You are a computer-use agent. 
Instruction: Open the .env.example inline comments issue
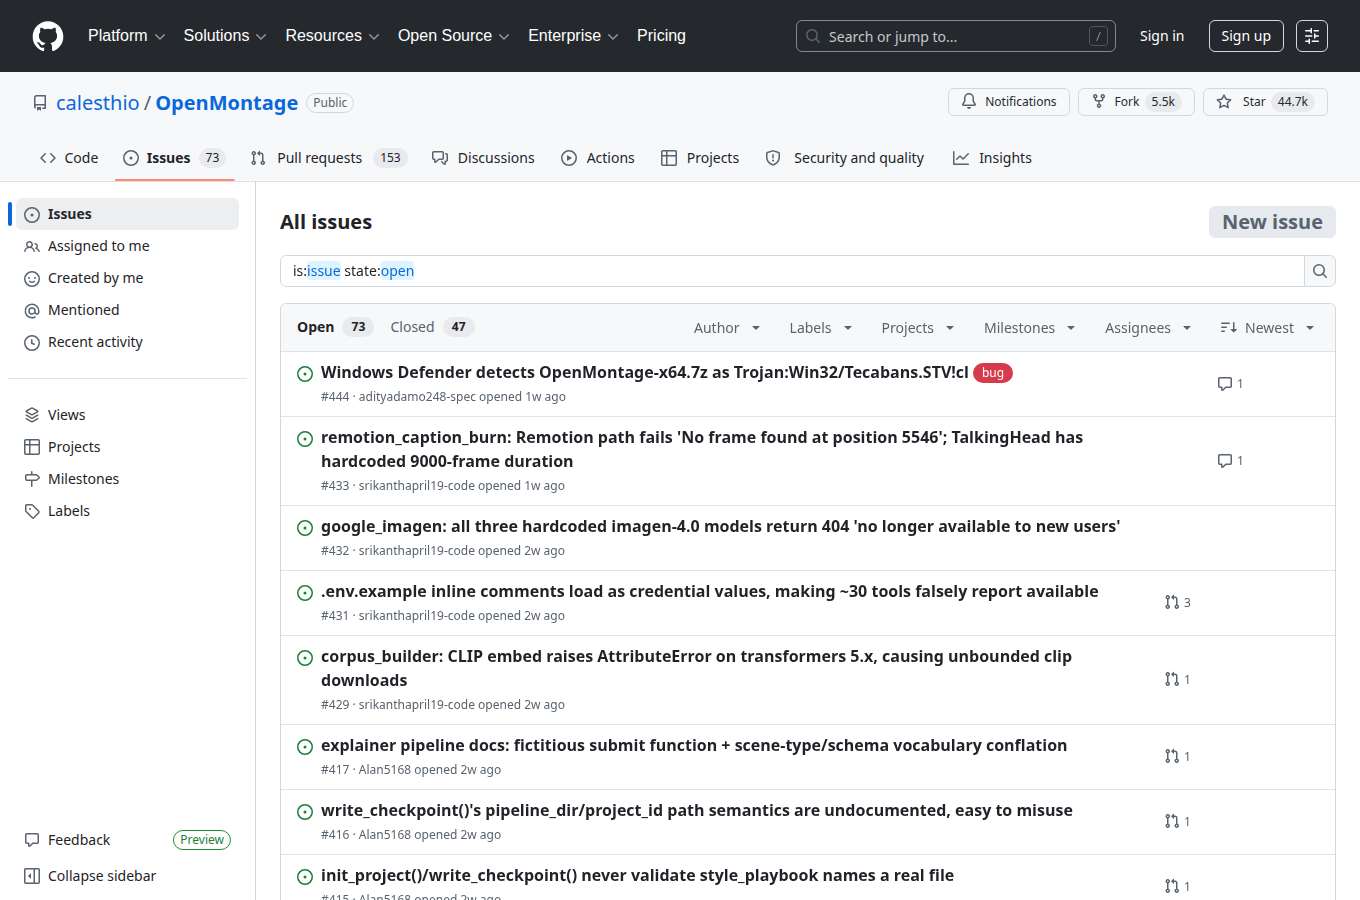click(710, 591)
